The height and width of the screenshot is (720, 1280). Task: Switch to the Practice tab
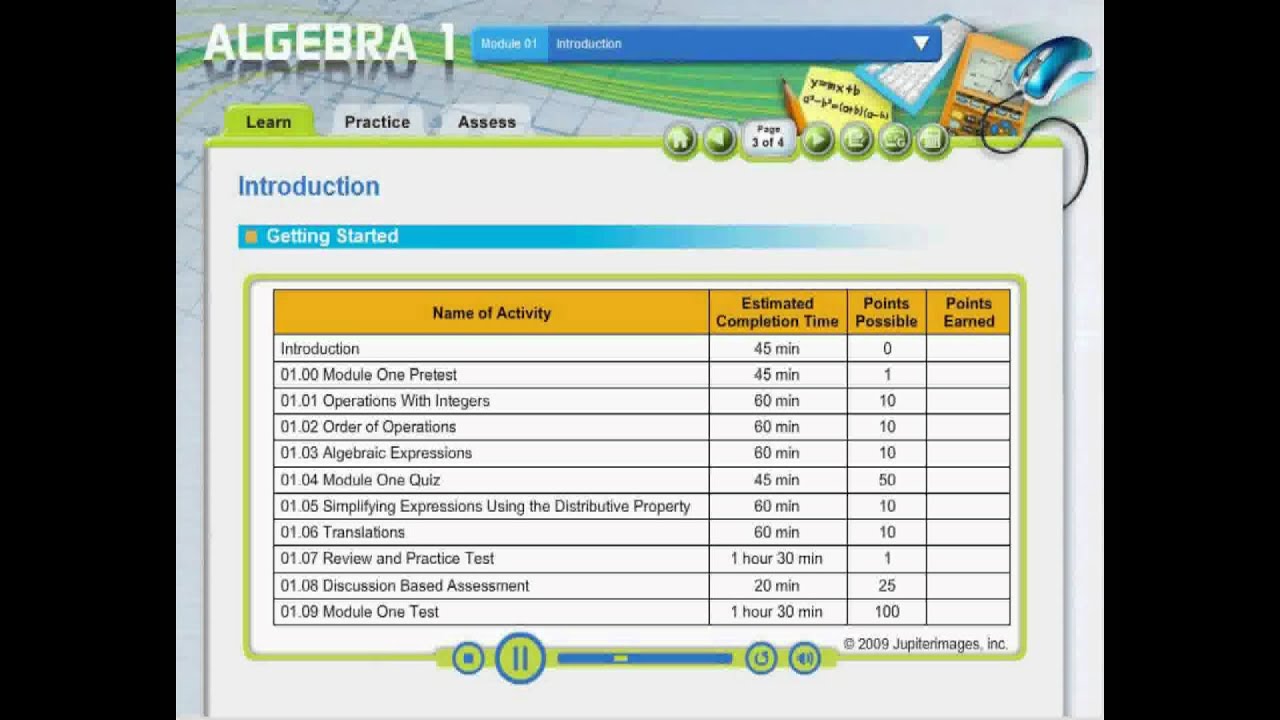377,122
